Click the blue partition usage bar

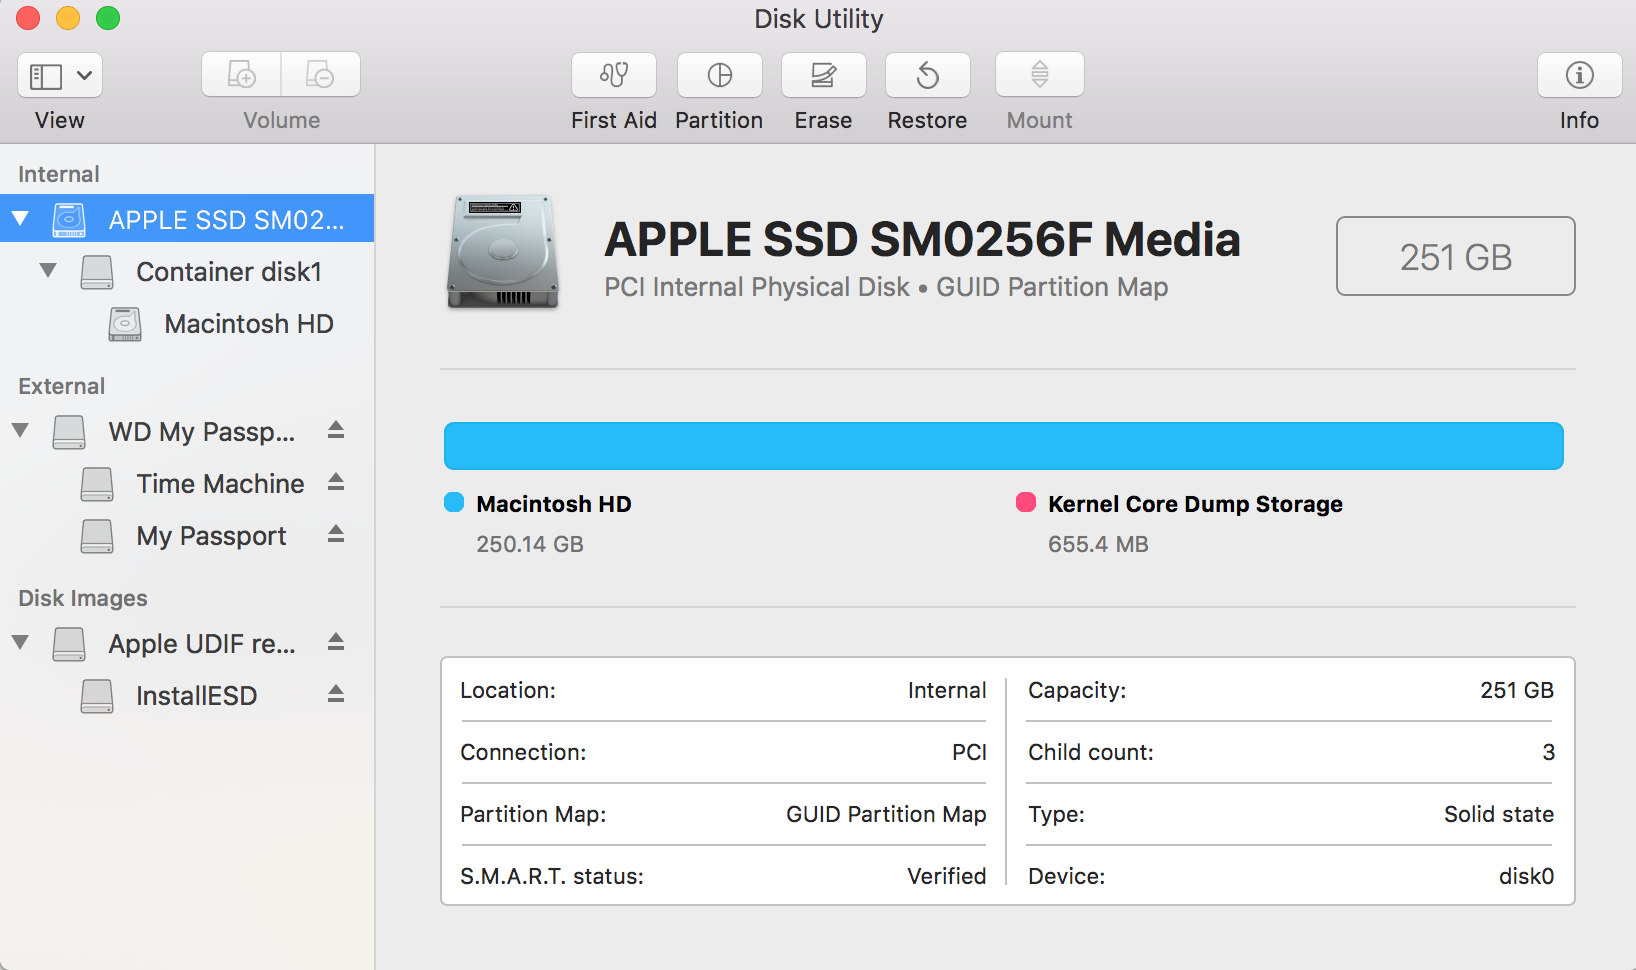(x=1004, y=446)
